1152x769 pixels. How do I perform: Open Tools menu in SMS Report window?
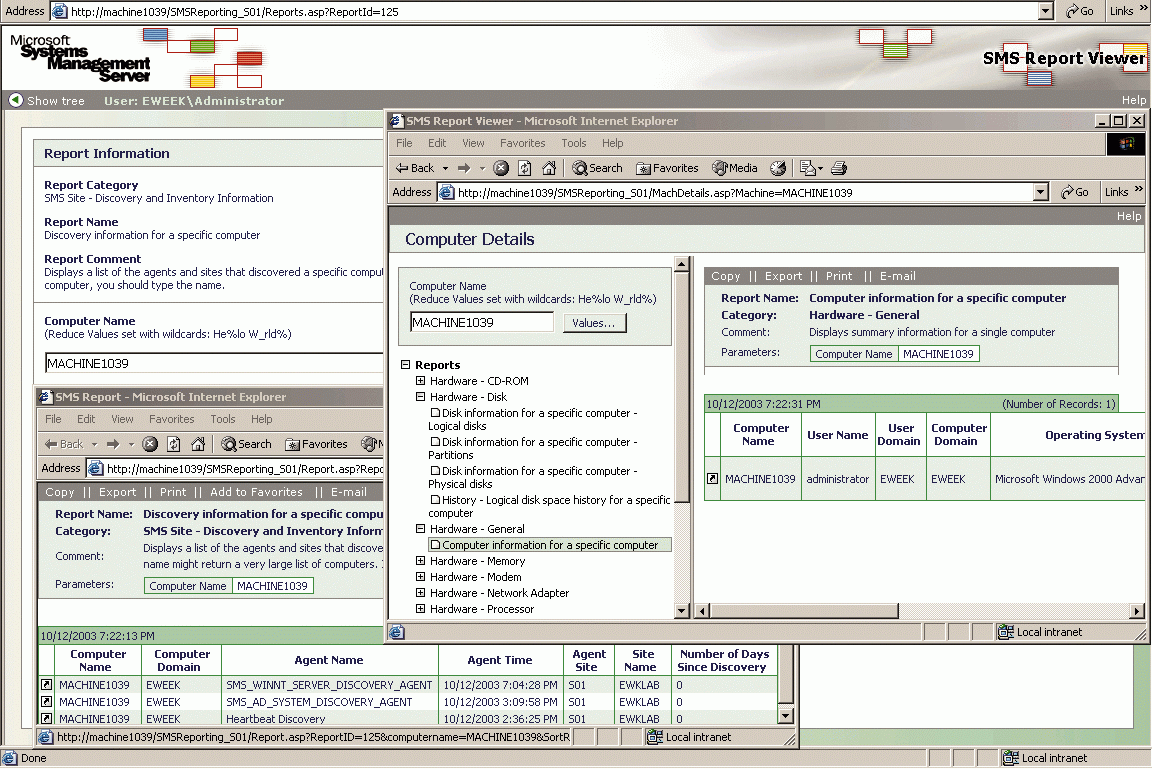click(x=223, y=419)
